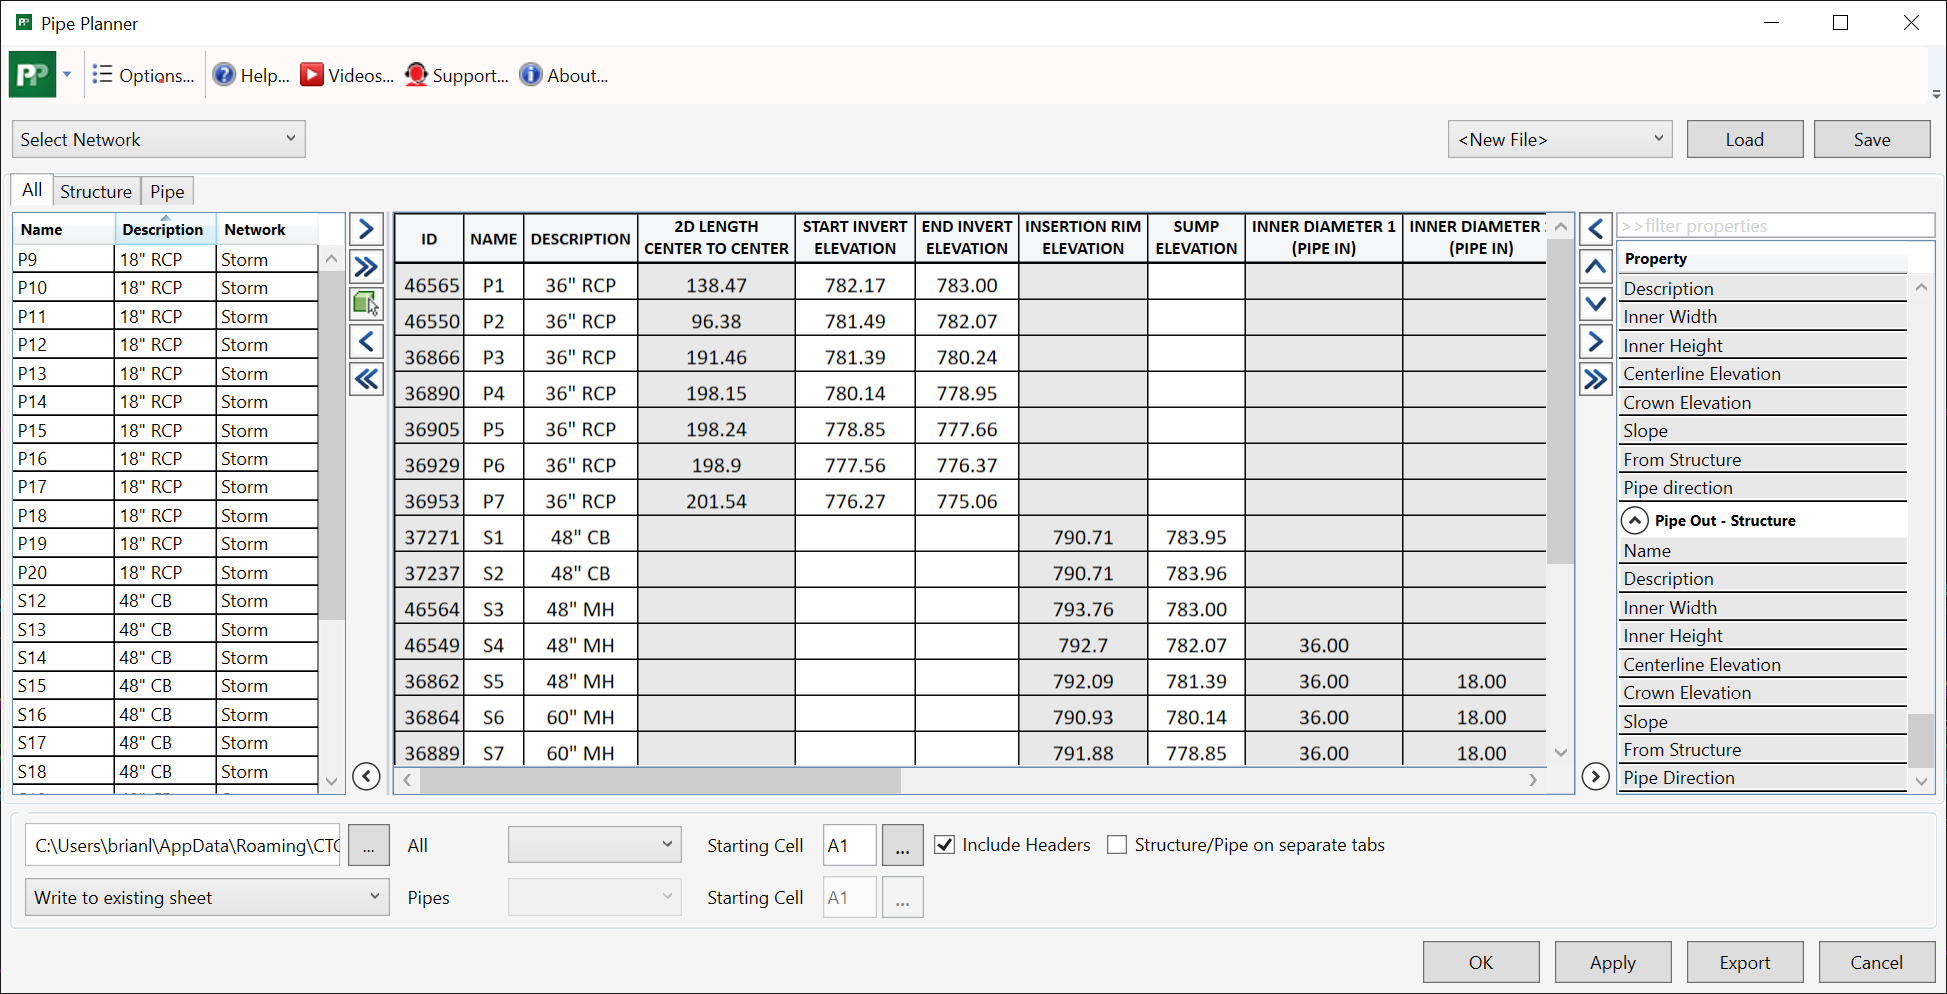The width and height of the screenshot is (1947, 994).
Task: Select the Inner Width property above Pipe Out group
Action: tap(1762, 317)
